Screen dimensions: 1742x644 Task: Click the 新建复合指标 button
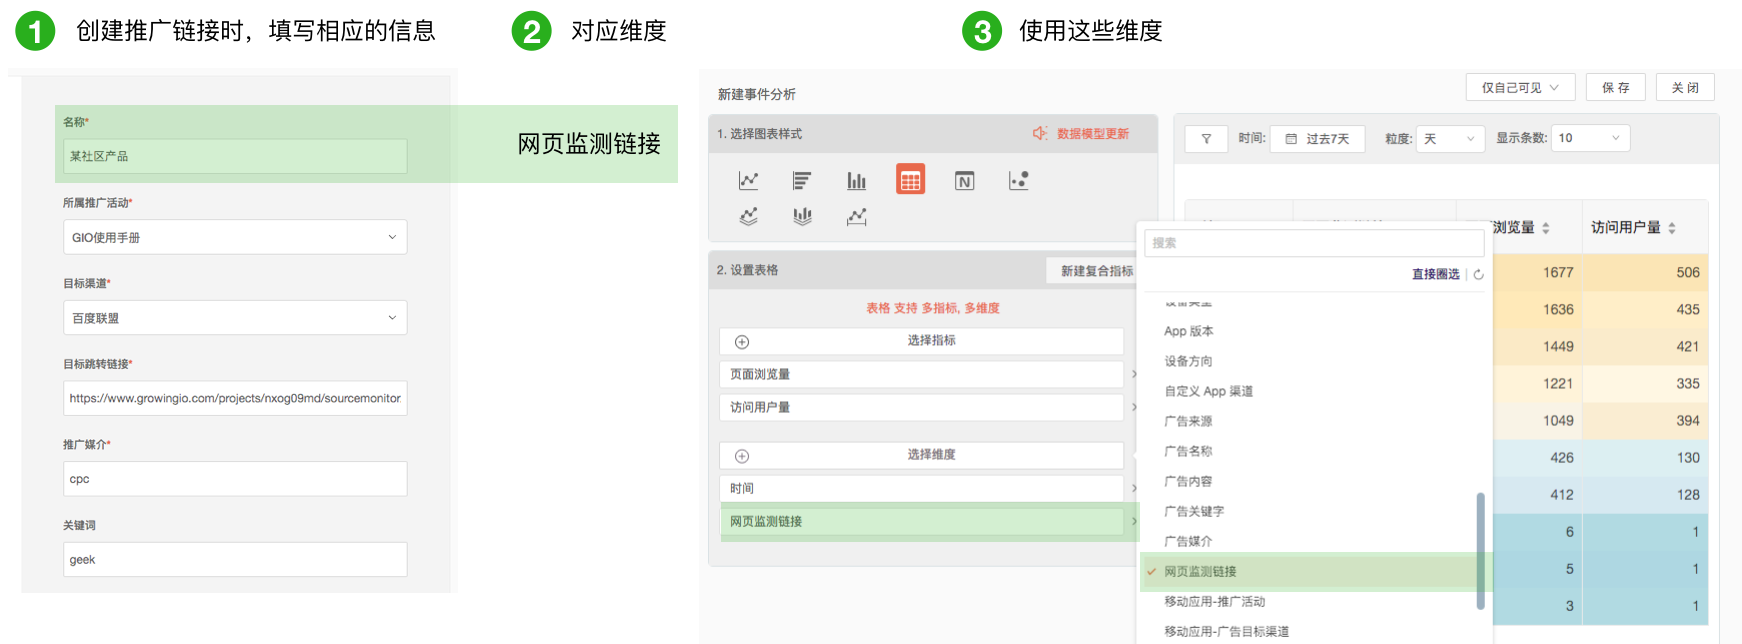[1096, 271]
